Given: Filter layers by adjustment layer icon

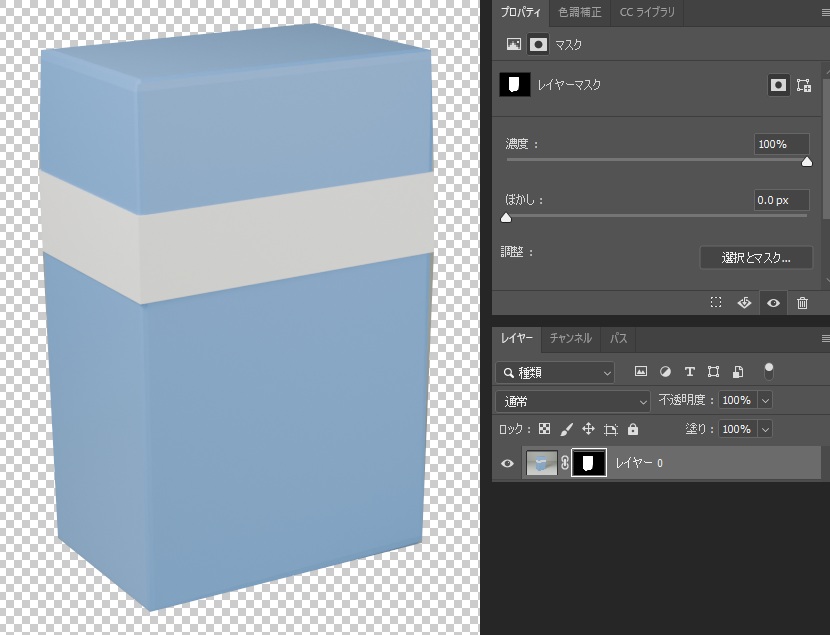Looking at the screenshot, I should (x=665, y=371).
